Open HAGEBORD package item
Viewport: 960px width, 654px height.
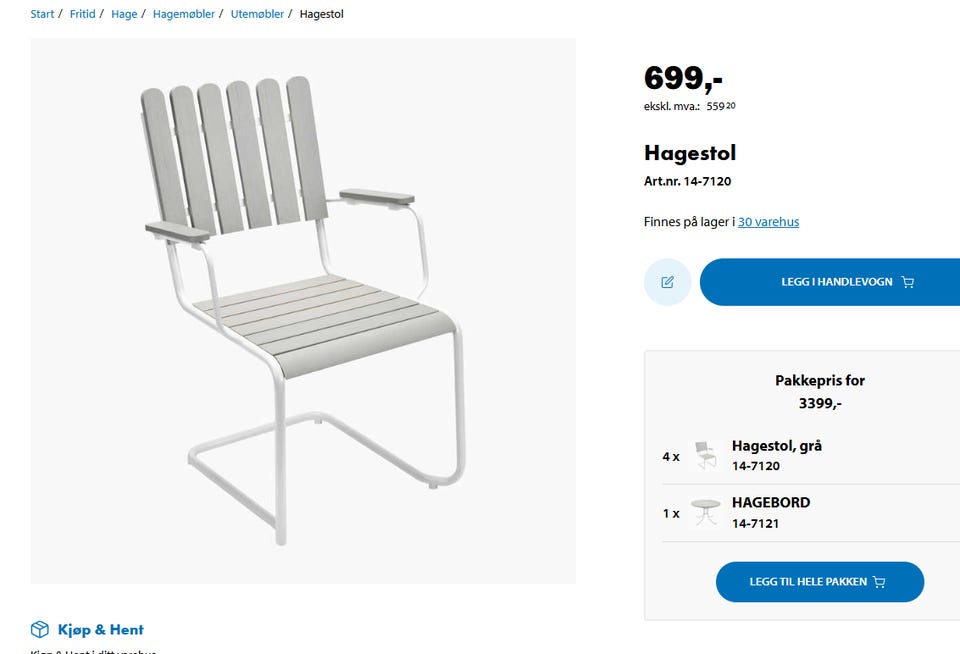[771, 502]
